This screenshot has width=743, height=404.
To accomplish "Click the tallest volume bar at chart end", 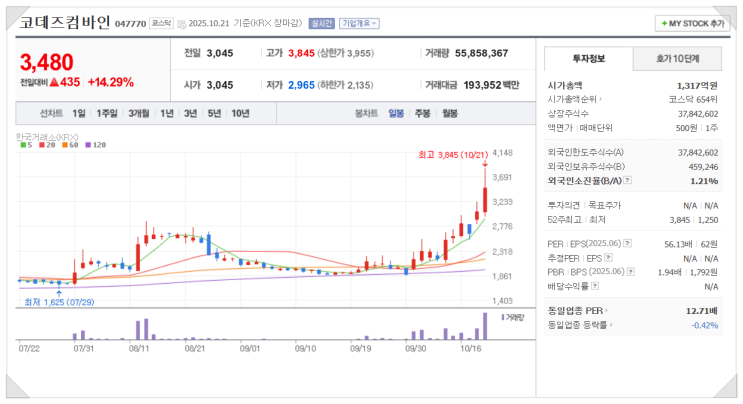I will click(485, 326).
